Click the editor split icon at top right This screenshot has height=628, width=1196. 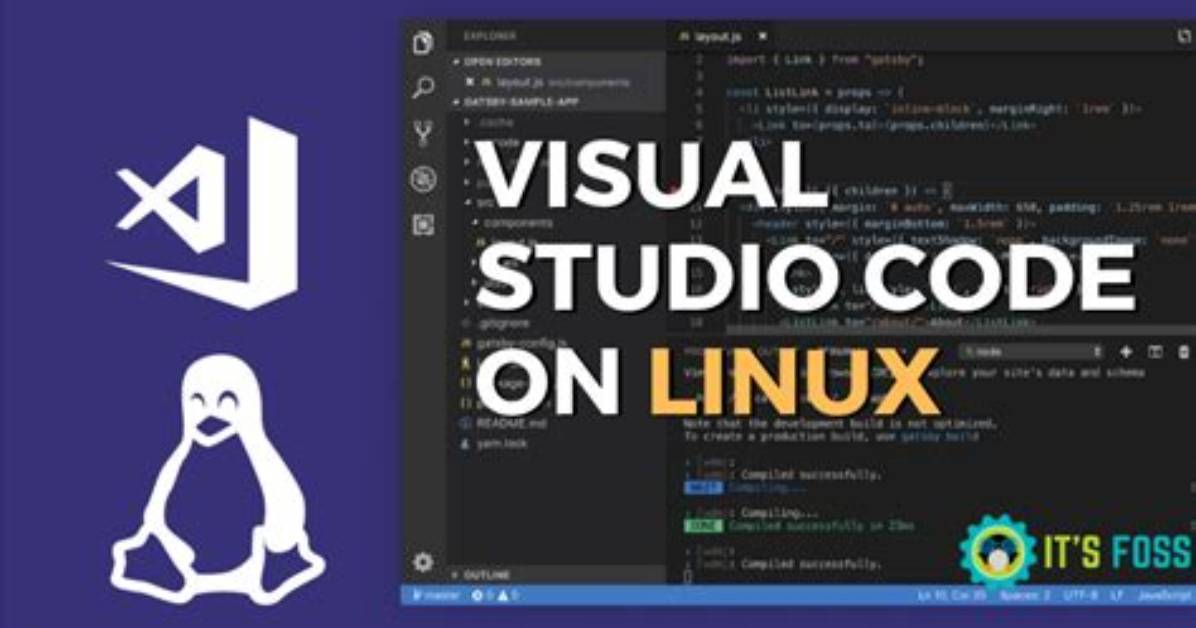coord(1185,36)
